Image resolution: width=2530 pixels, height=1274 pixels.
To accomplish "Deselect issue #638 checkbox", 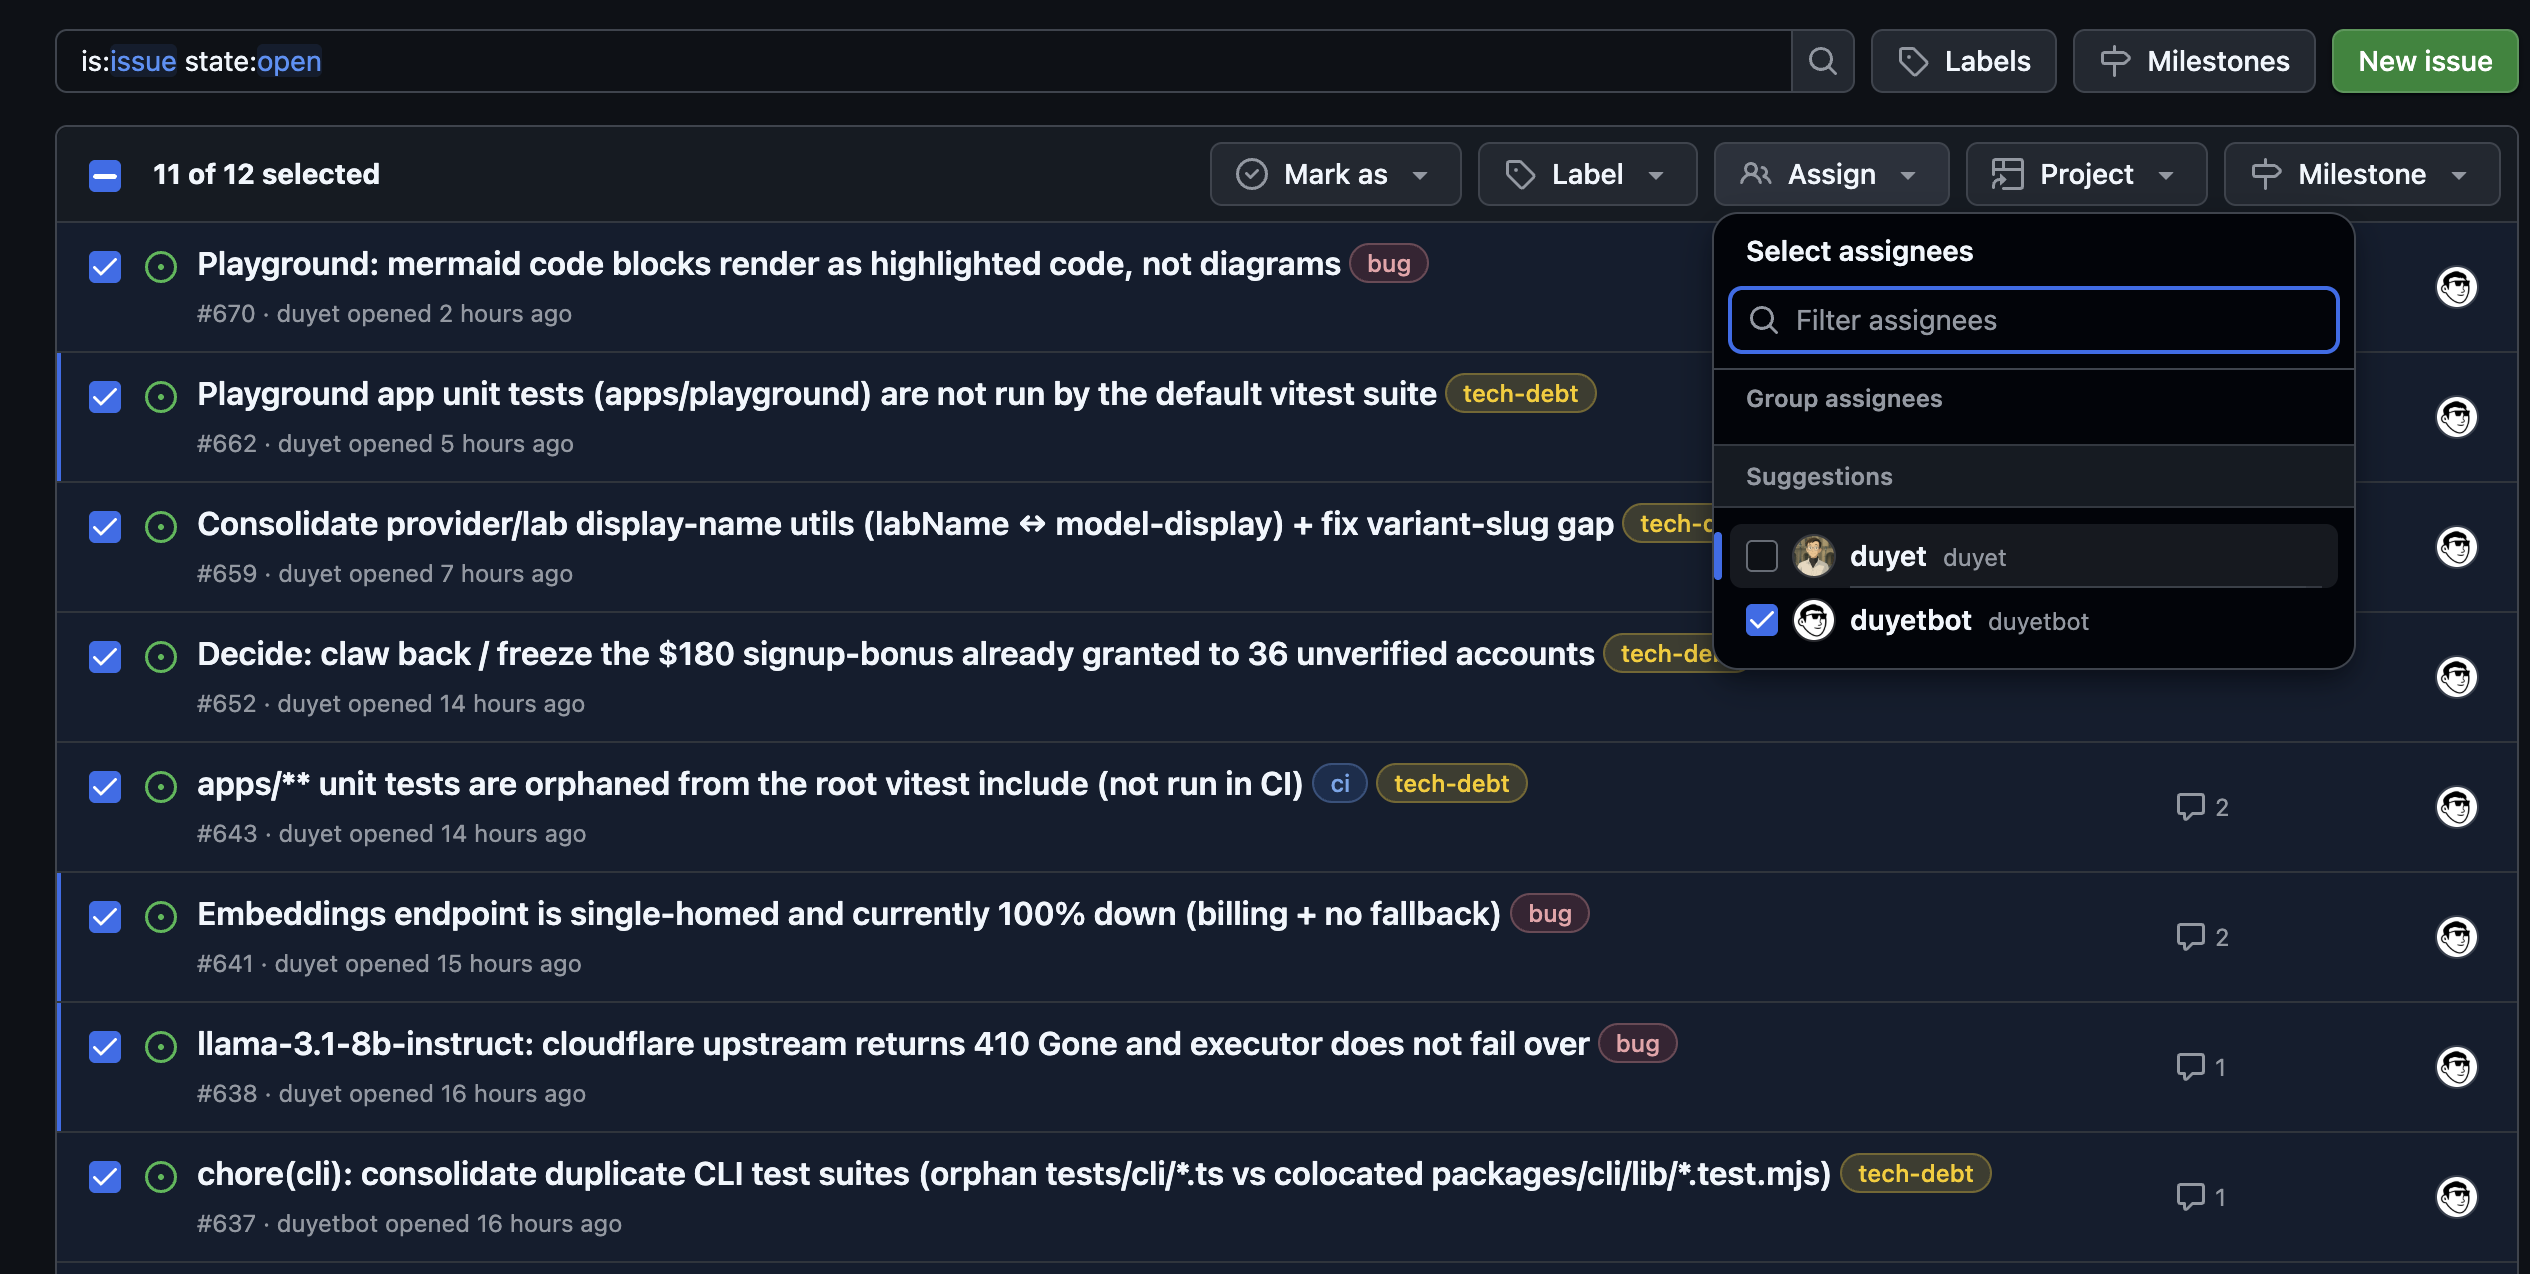I will click(x=105, y=1047).
